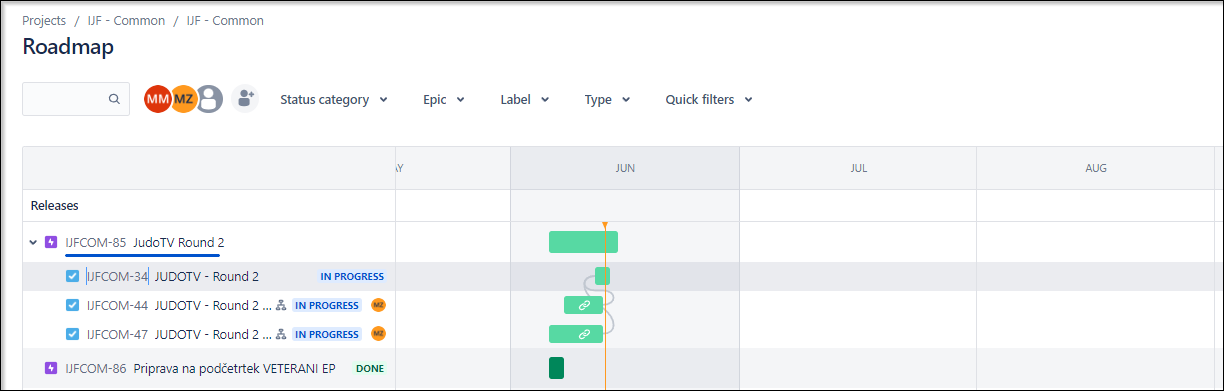Open issue key IJFCOM-86

click(95, 368)
